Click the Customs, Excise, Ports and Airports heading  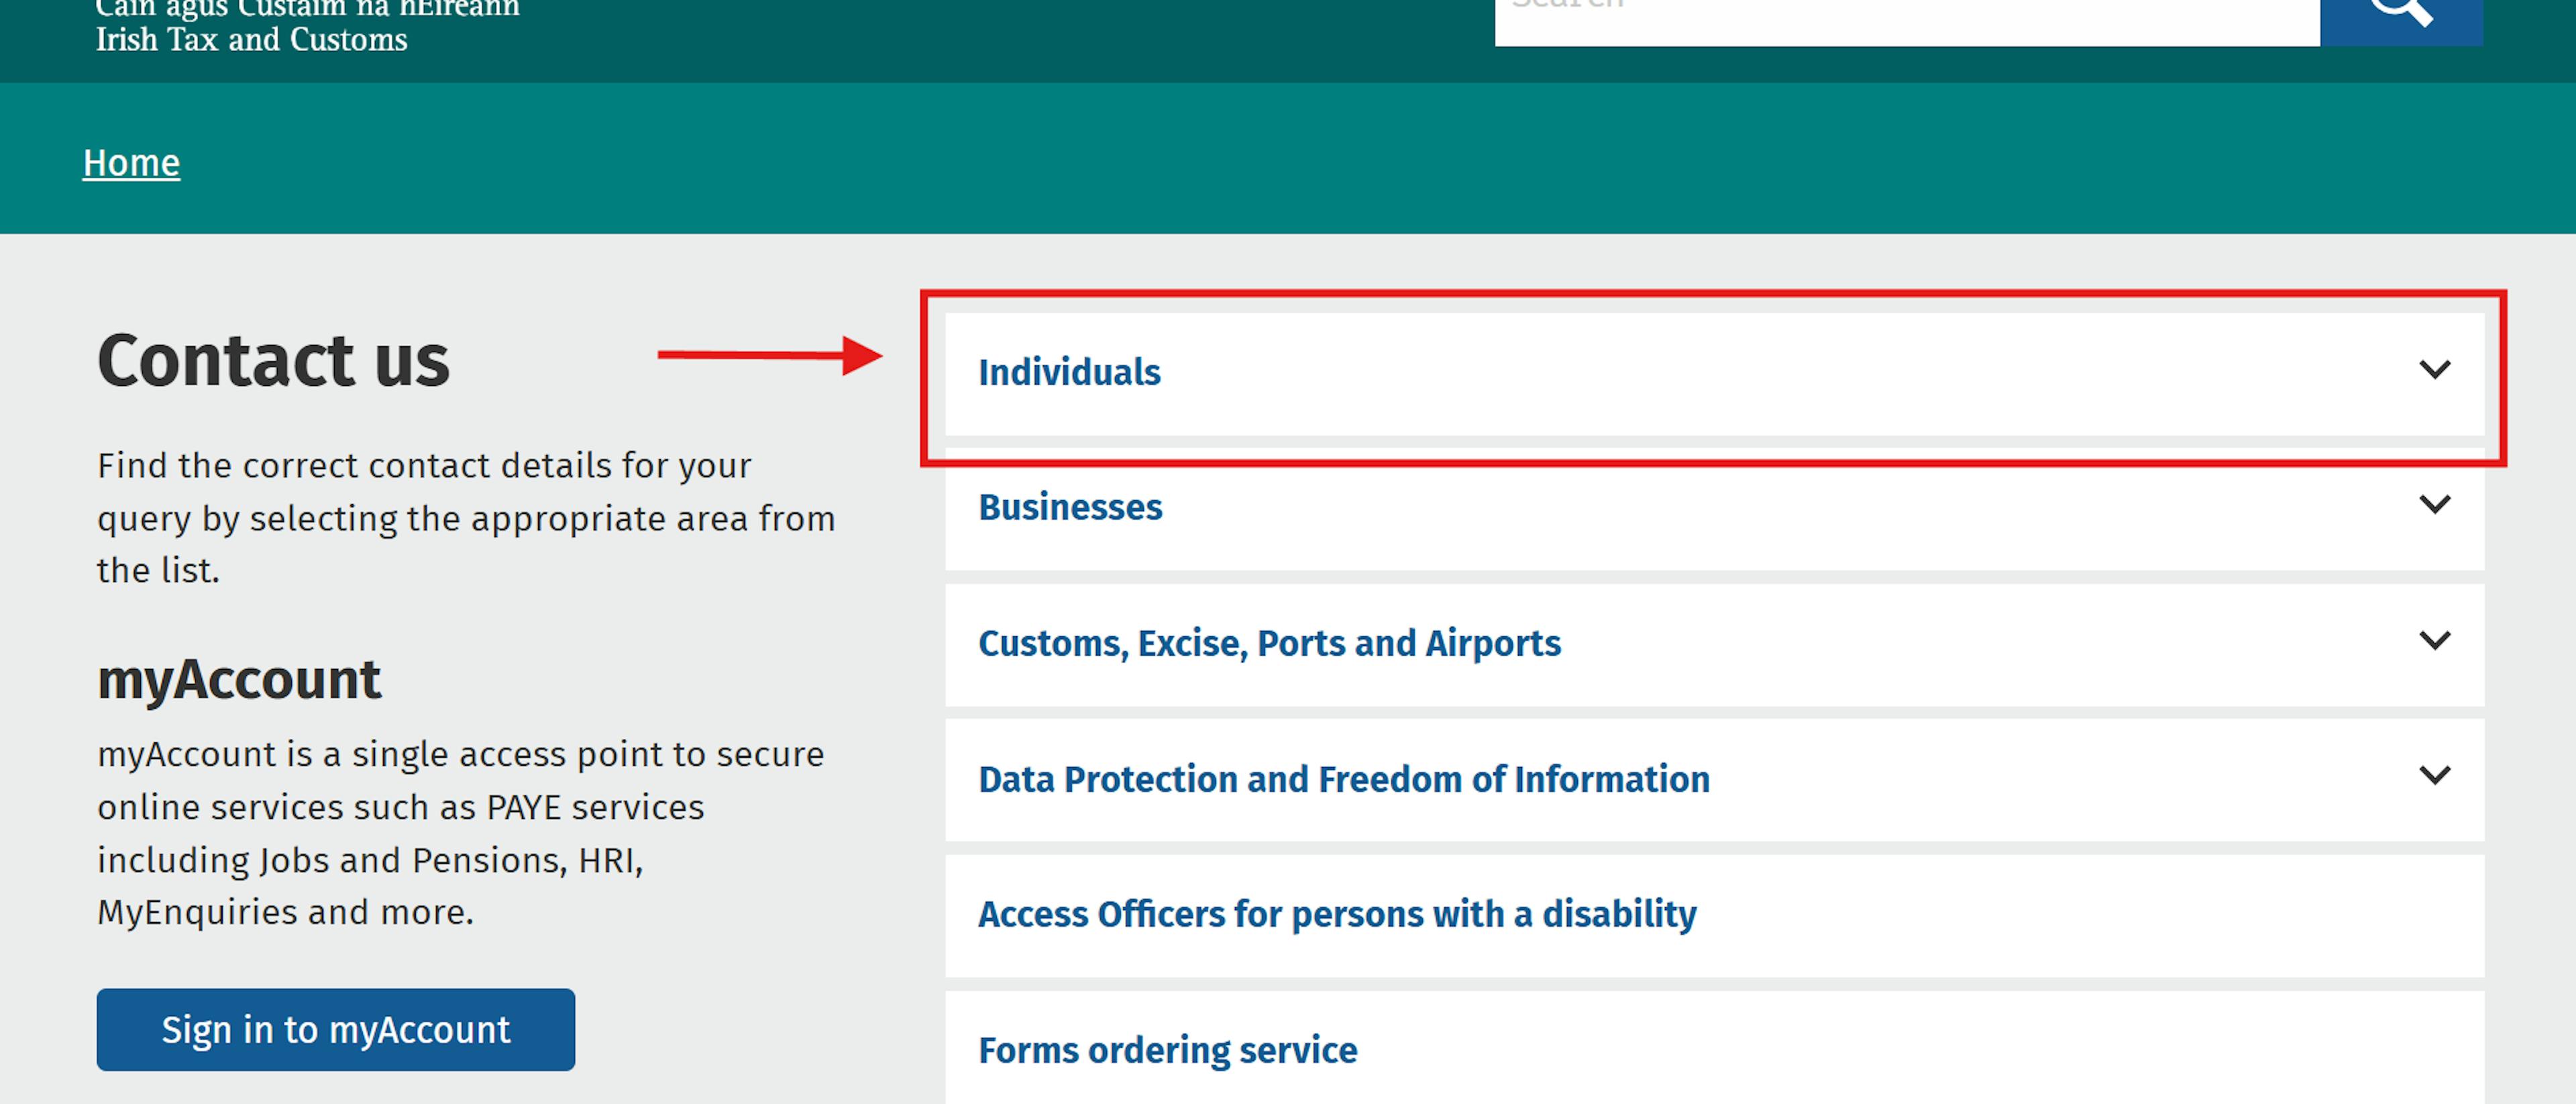pos(1270,643)
